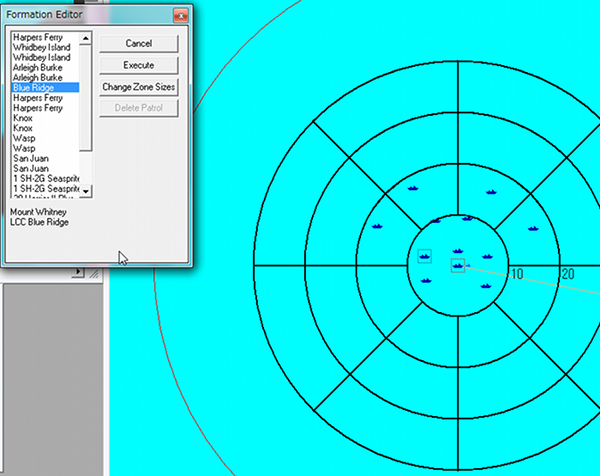Select Wasp entry directly above San Juan
This screenshot has height=476, width=600.
click(45, 148)
